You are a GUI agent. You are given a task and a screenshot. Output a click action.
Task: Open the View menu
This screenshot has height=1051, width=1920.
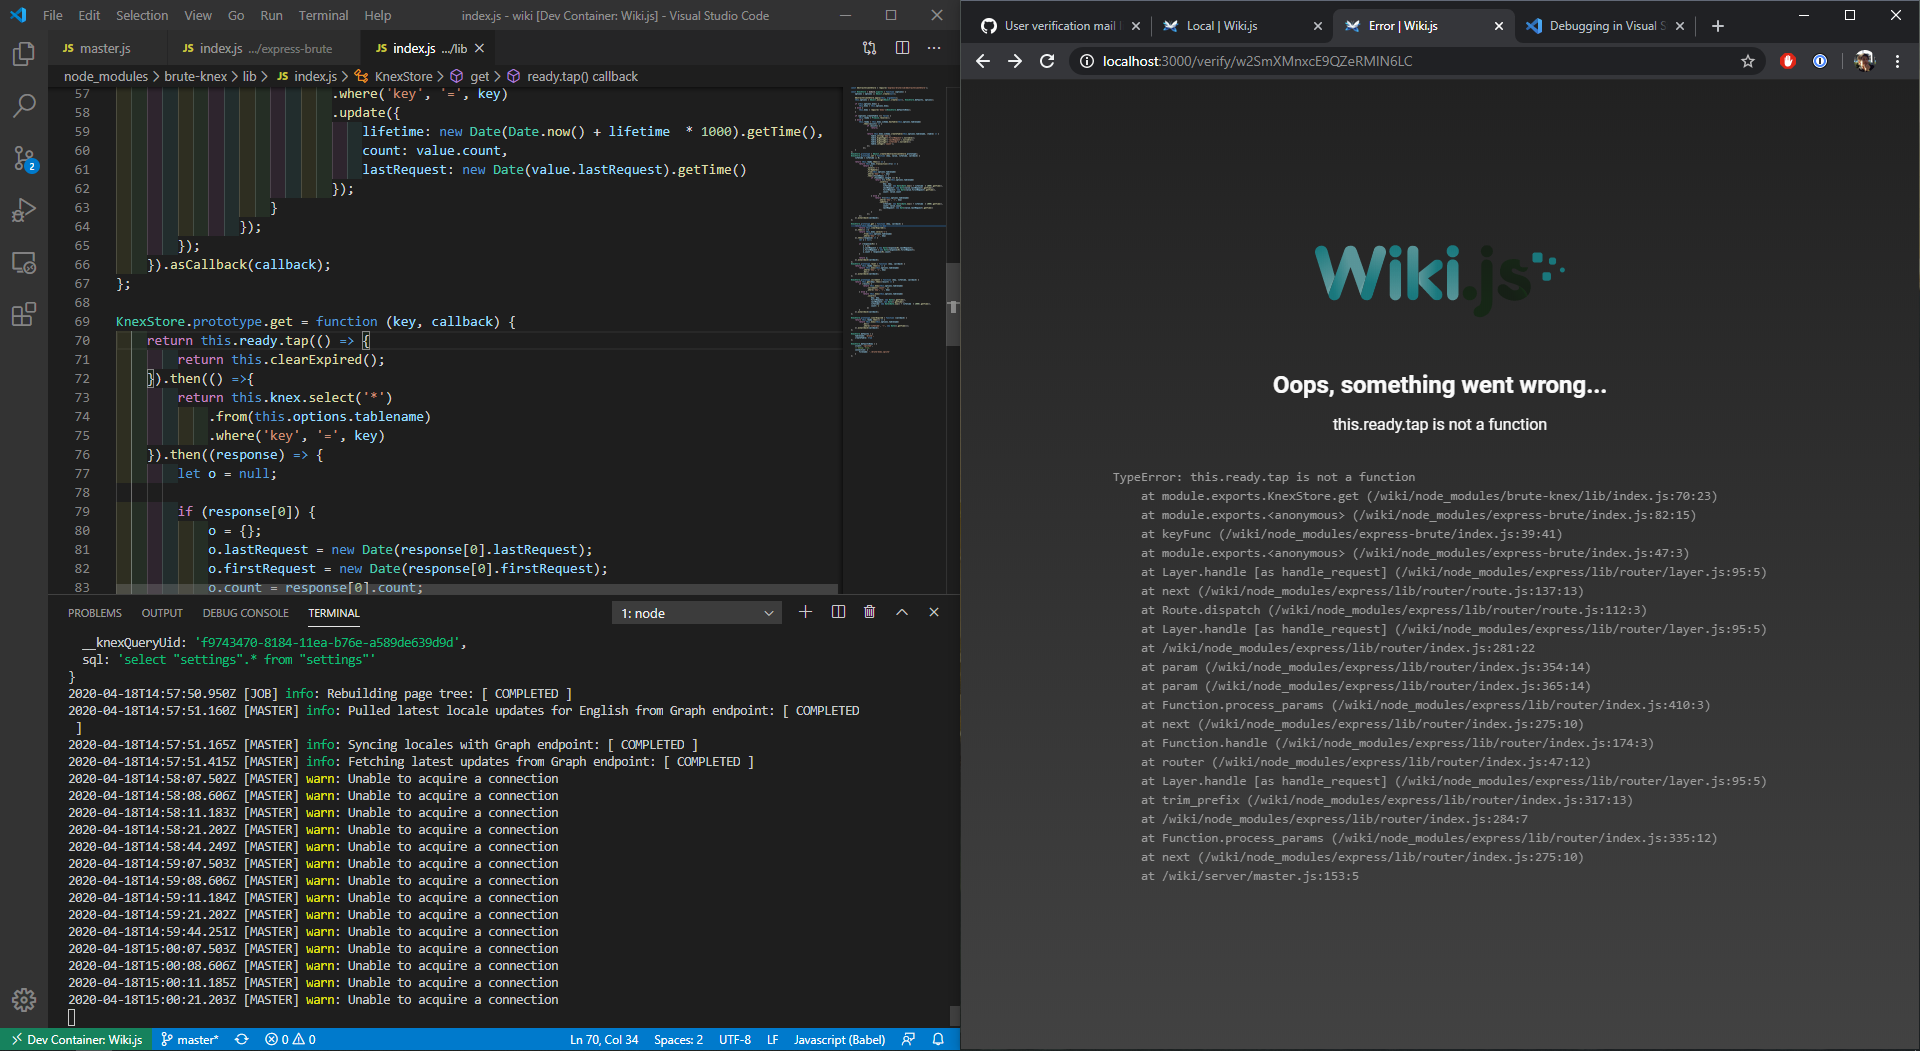[198, 15]
